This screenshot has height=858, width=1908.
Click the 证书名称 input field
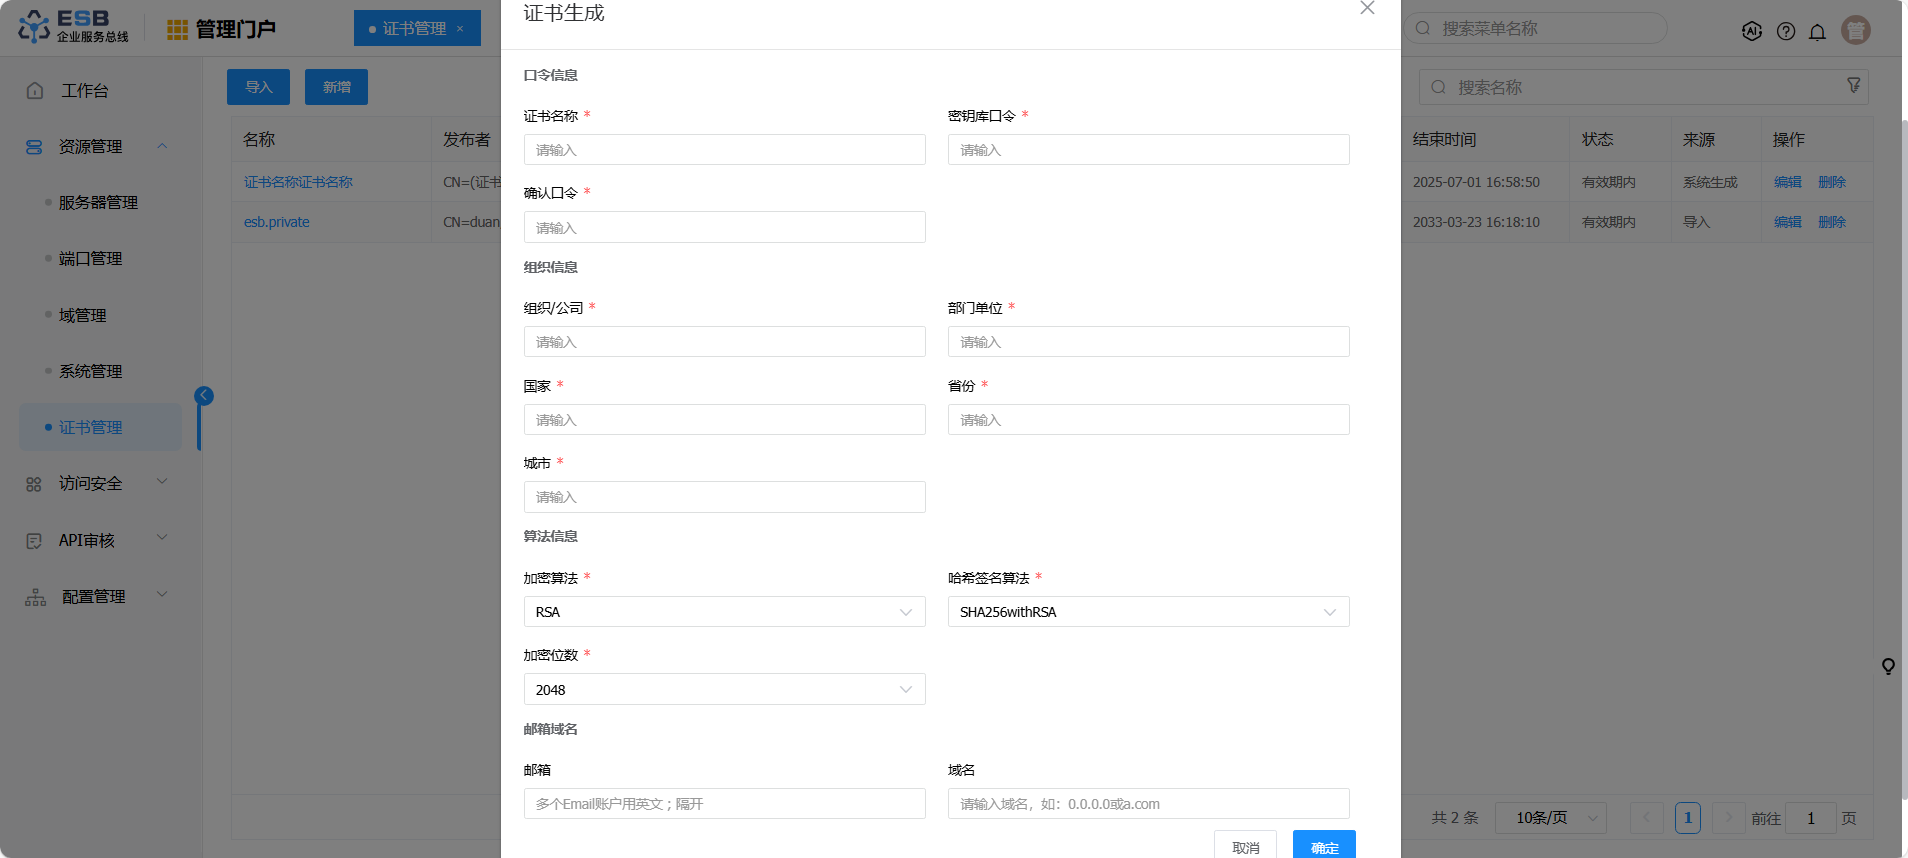tap(724, 150)
